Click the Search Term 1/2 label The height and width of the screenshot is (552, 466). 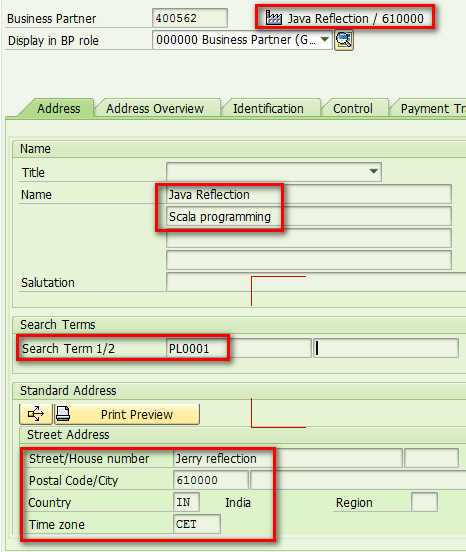point(68,349)
